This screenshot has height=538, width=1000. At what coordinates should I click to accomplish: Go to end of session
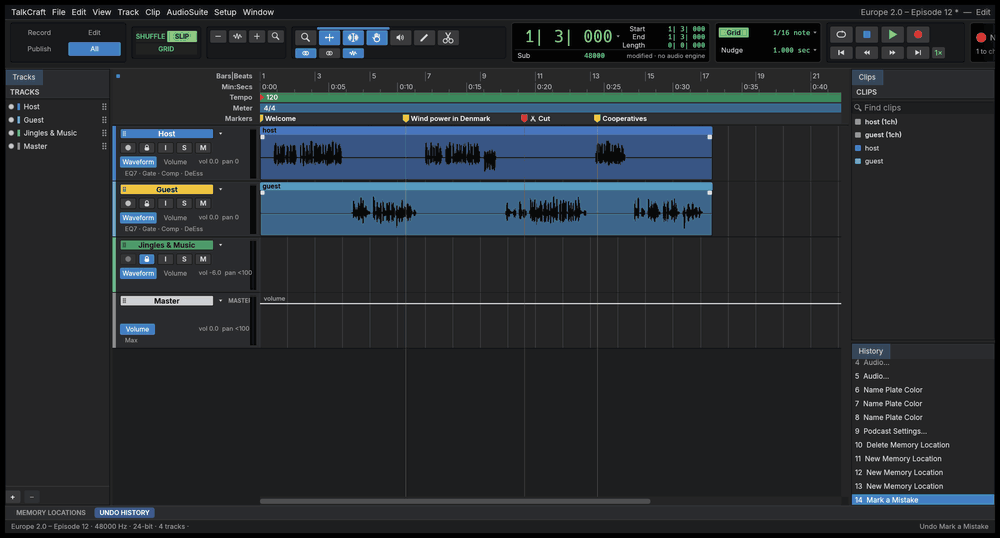(x=918, y=52)
